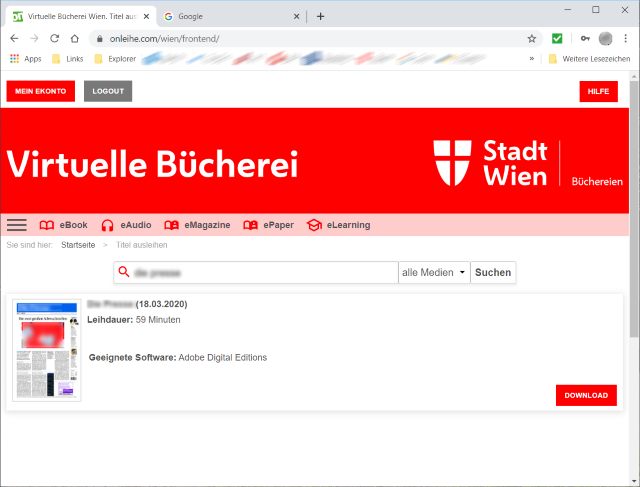Screen dimensions: 640x487
Task: Open the newspaper cover thumbnail
Action: [x=47, y=350]
